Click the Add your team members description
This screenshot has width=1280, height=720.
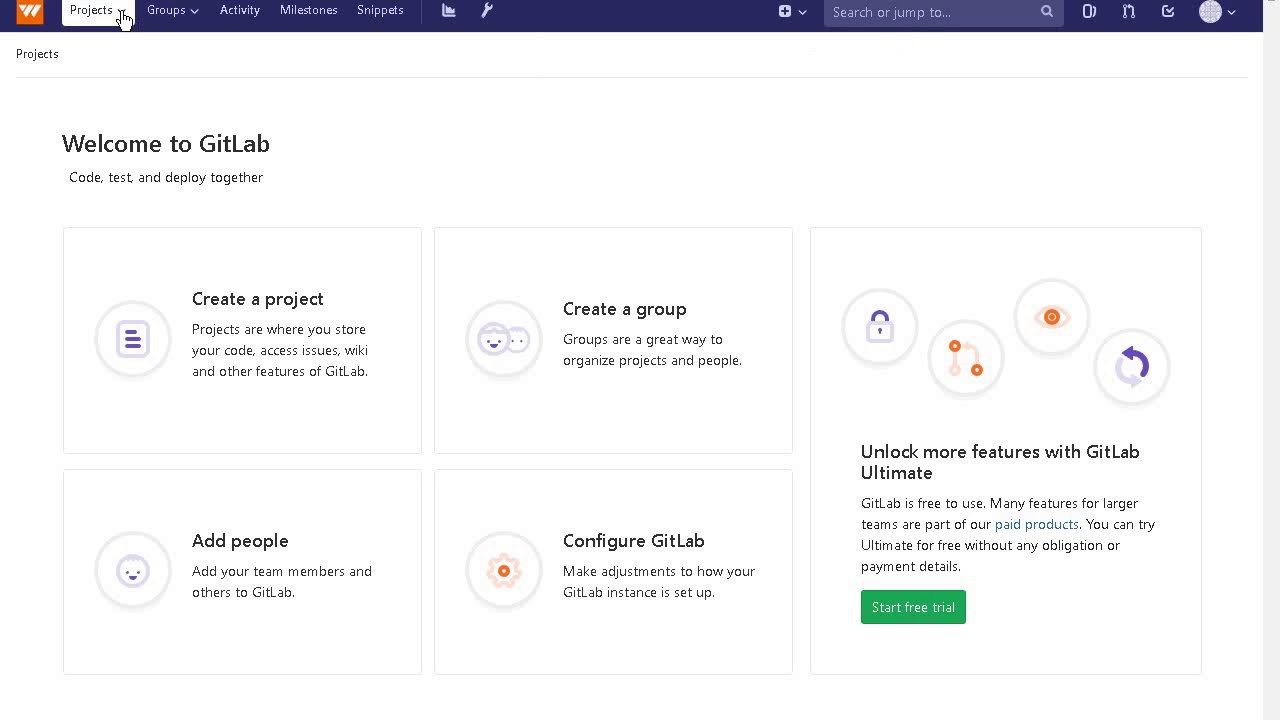point(282,582)
